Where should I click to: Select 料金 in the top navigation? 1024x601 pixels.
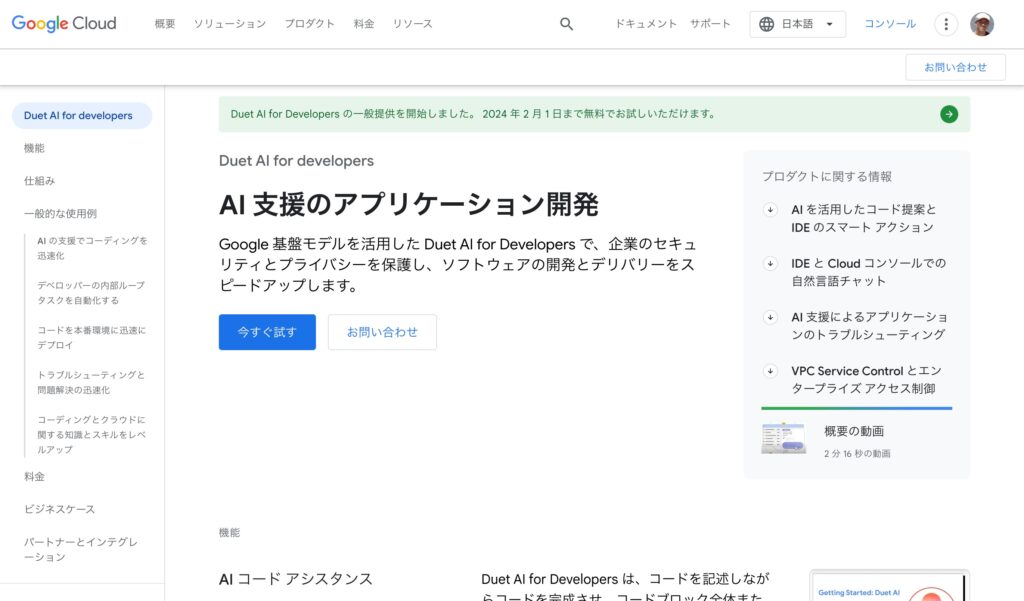[x=364, y=24]
